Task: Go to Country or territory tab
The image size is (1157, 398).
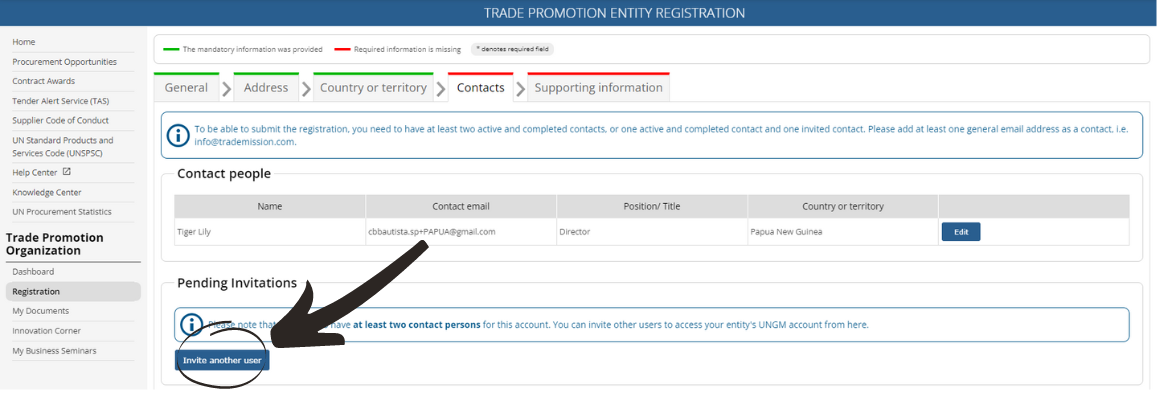Action: (373, 87)
